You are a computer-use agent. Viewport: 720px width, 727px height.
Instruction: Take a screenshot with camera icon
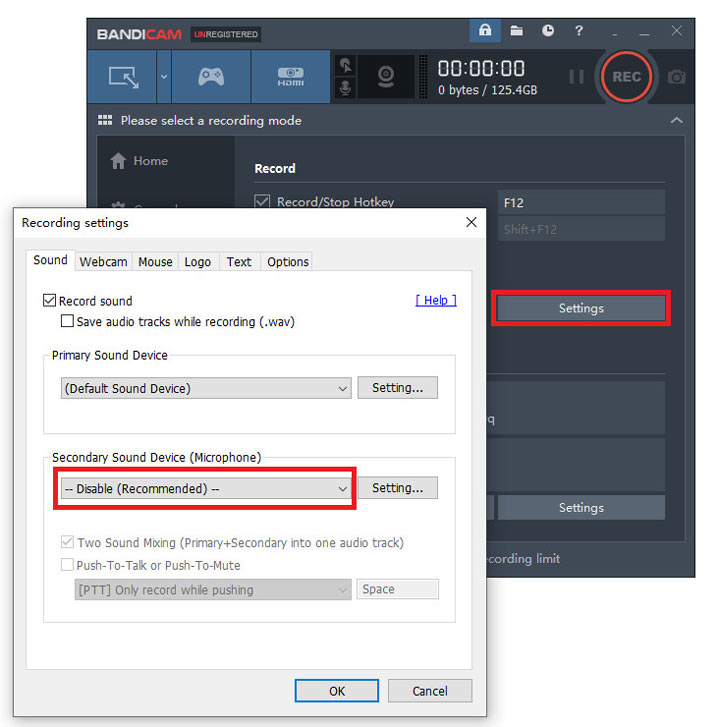coord(677,77)
